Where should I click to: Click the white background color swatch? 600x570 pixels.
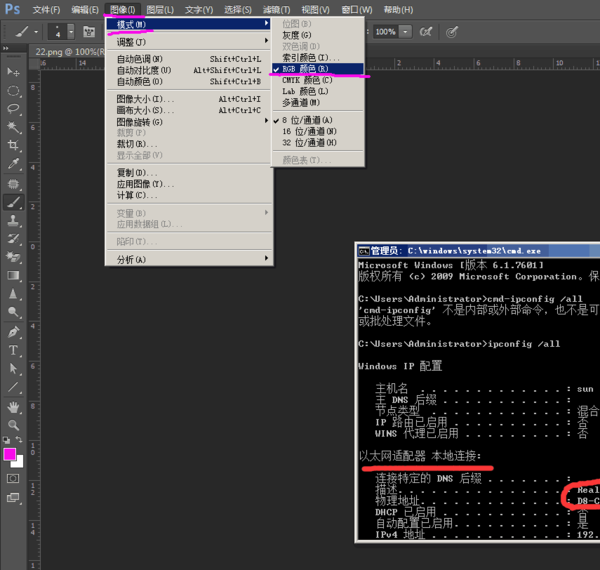(x=18, y=463)
